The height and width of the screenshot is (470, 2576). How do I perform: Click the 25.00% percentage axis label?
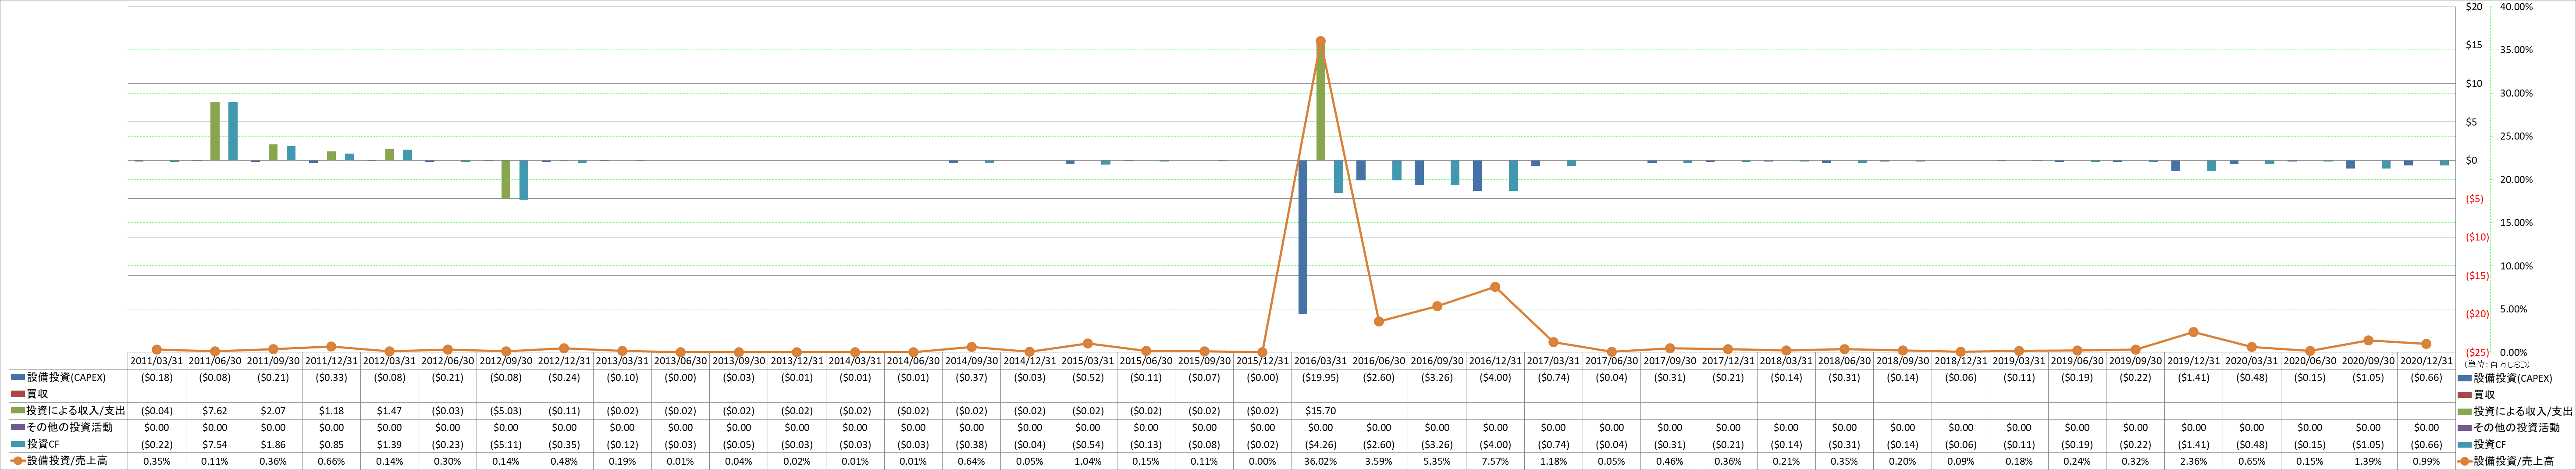(x=2516, y=136)
